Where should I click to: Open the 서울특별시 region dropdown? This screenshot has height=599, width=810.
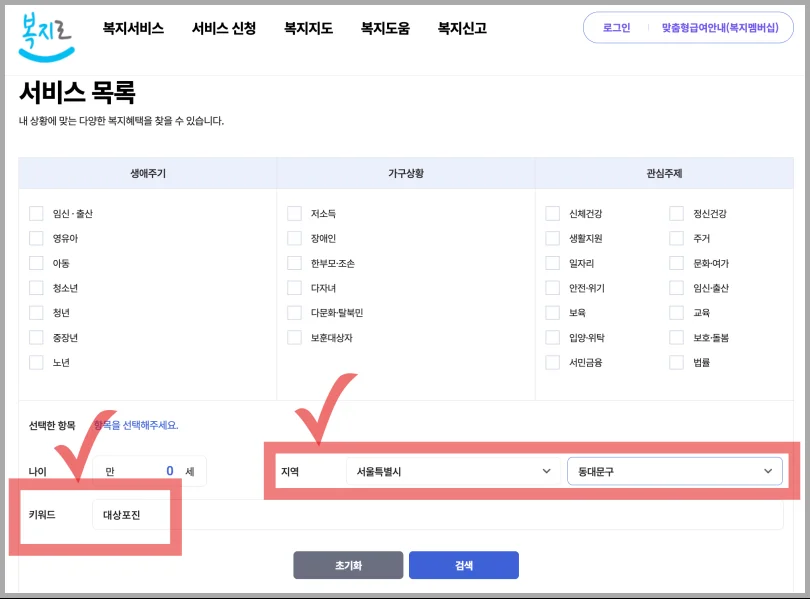(x=454, y=470)
